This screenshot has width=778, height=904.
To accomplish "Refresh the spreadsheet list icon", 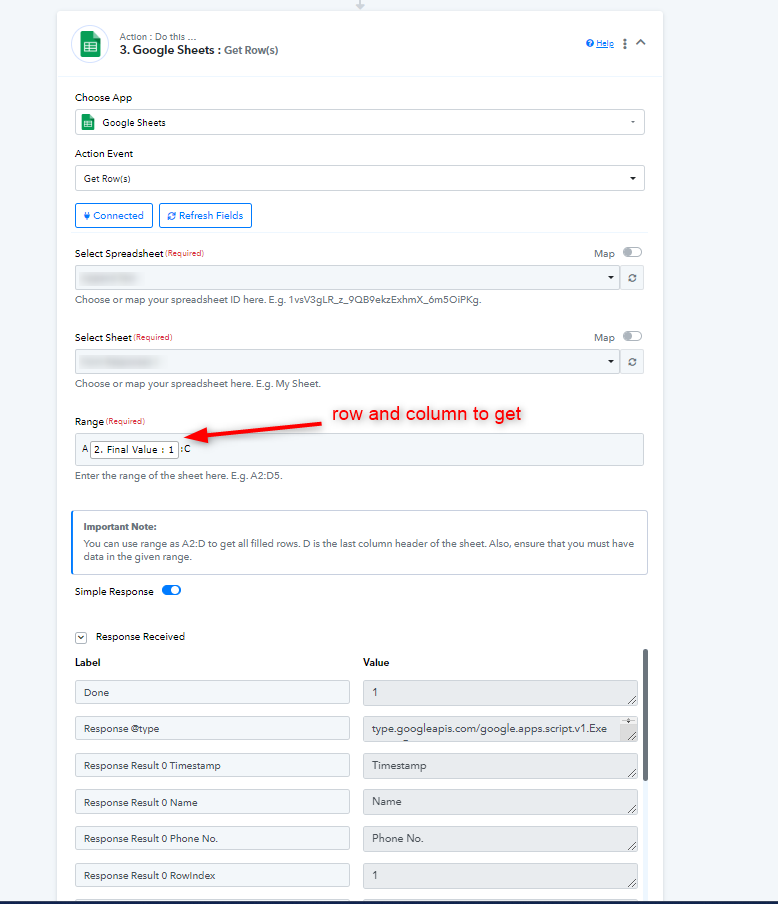I will pyautogui.click(x=632, y=278).
